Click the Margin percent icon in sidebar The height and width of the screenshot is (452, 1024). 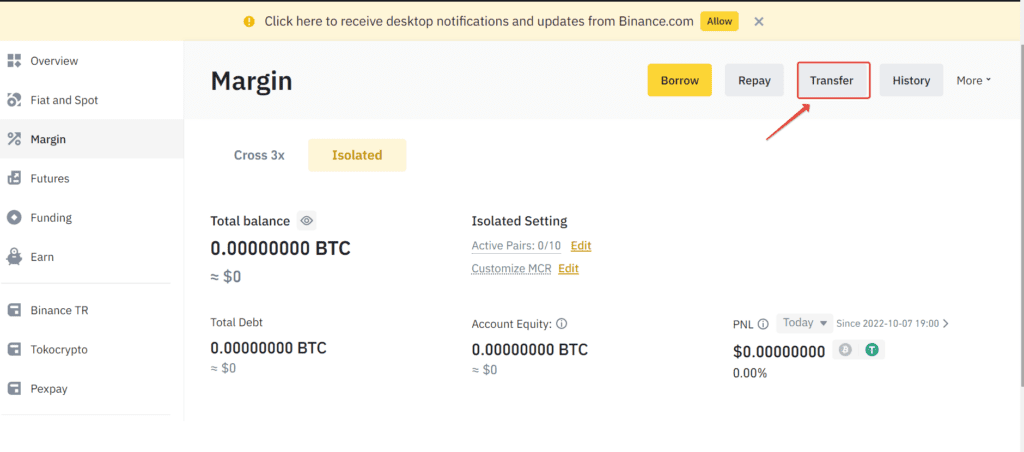pos(14,139)
